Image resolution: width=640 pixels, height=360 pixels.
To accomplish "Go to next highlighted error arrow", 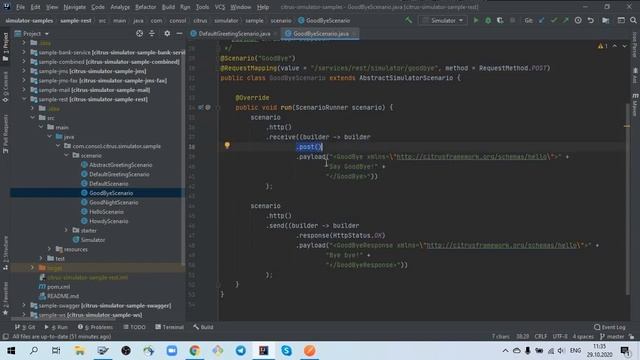I will [624, 46].
